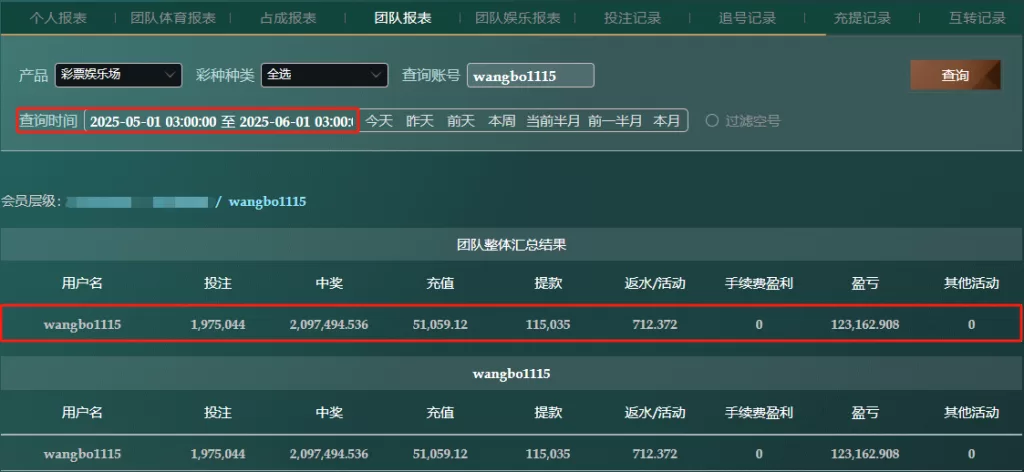
Task: Select the 前一半月 quick date option
Action: [615, 121]
